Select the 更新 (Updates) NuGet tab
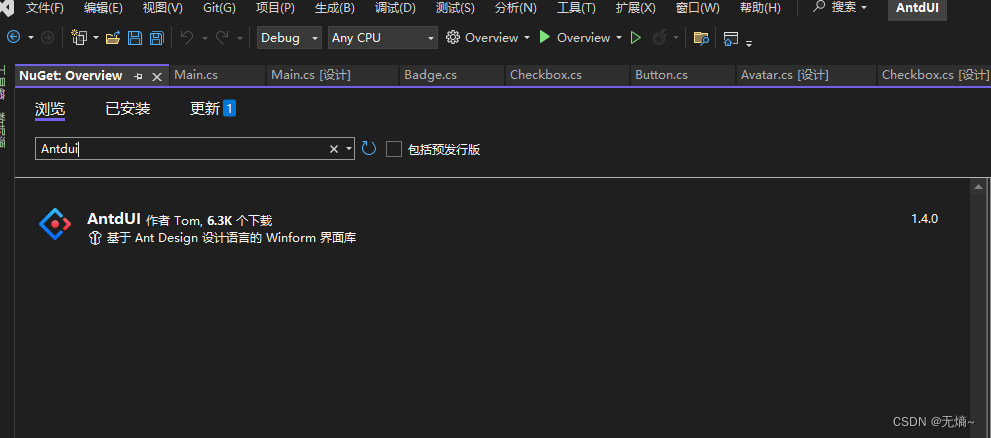Image resolution: width=991 pixels, height=438 pixels. click(x=212, y=109)
